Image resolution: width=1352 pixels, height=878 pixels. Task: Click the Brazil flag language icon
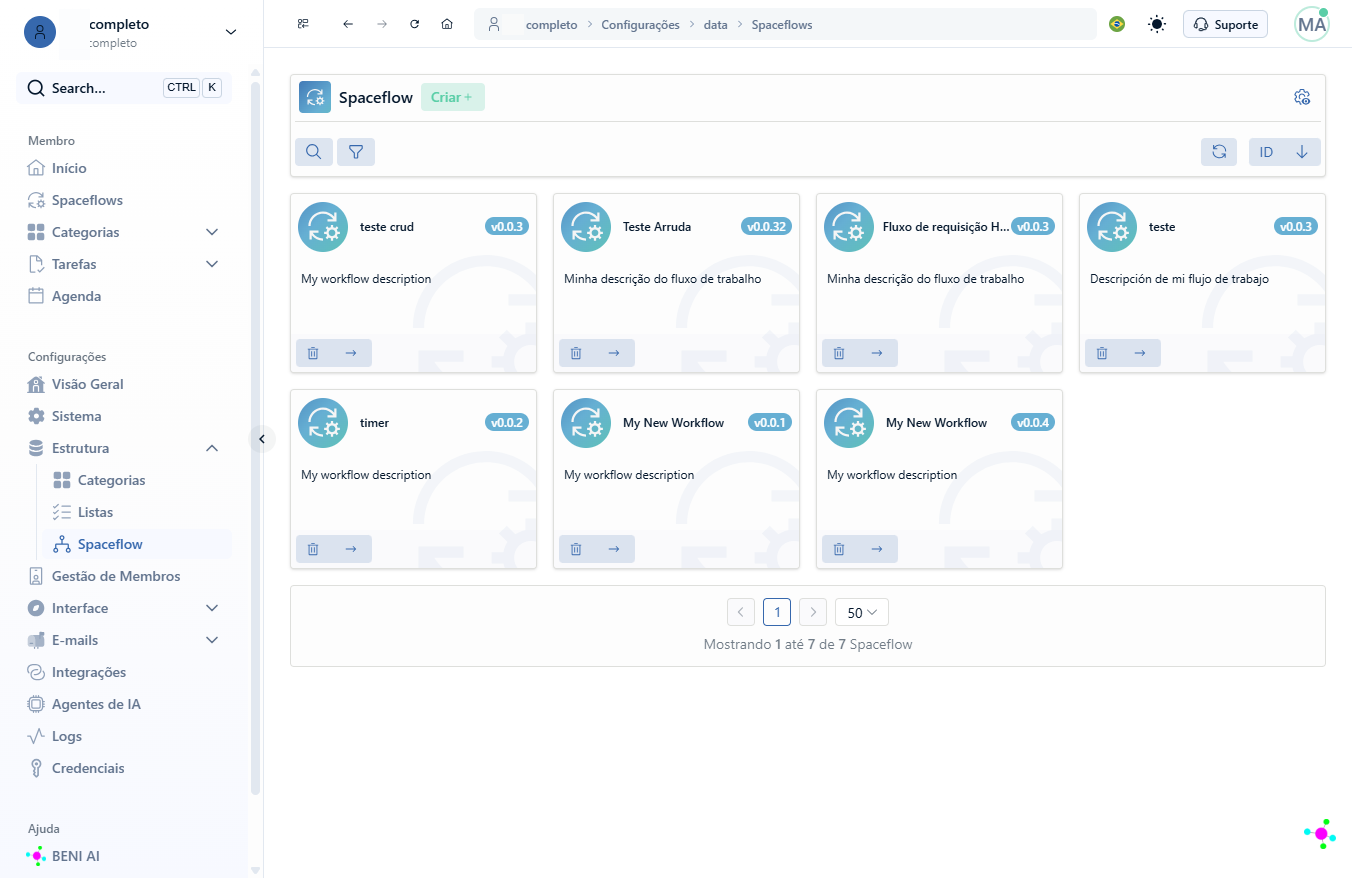click(x=1117, y=24)
